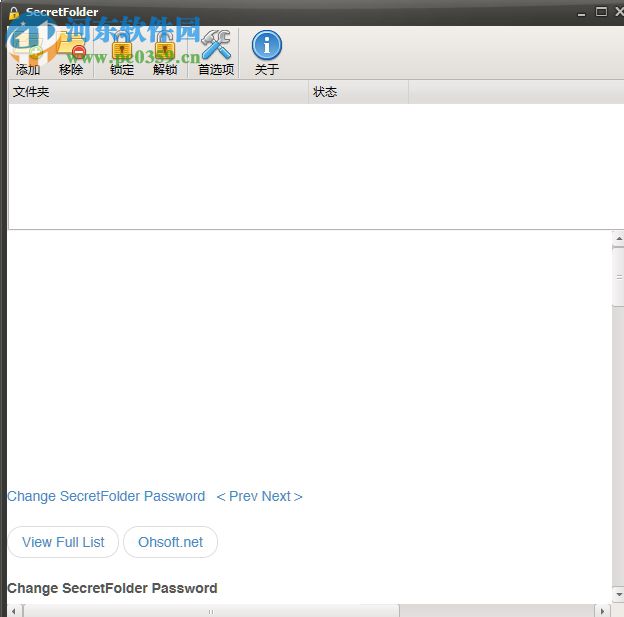
Task: Sort by the 状态 column header
Action: pos(359,92)
